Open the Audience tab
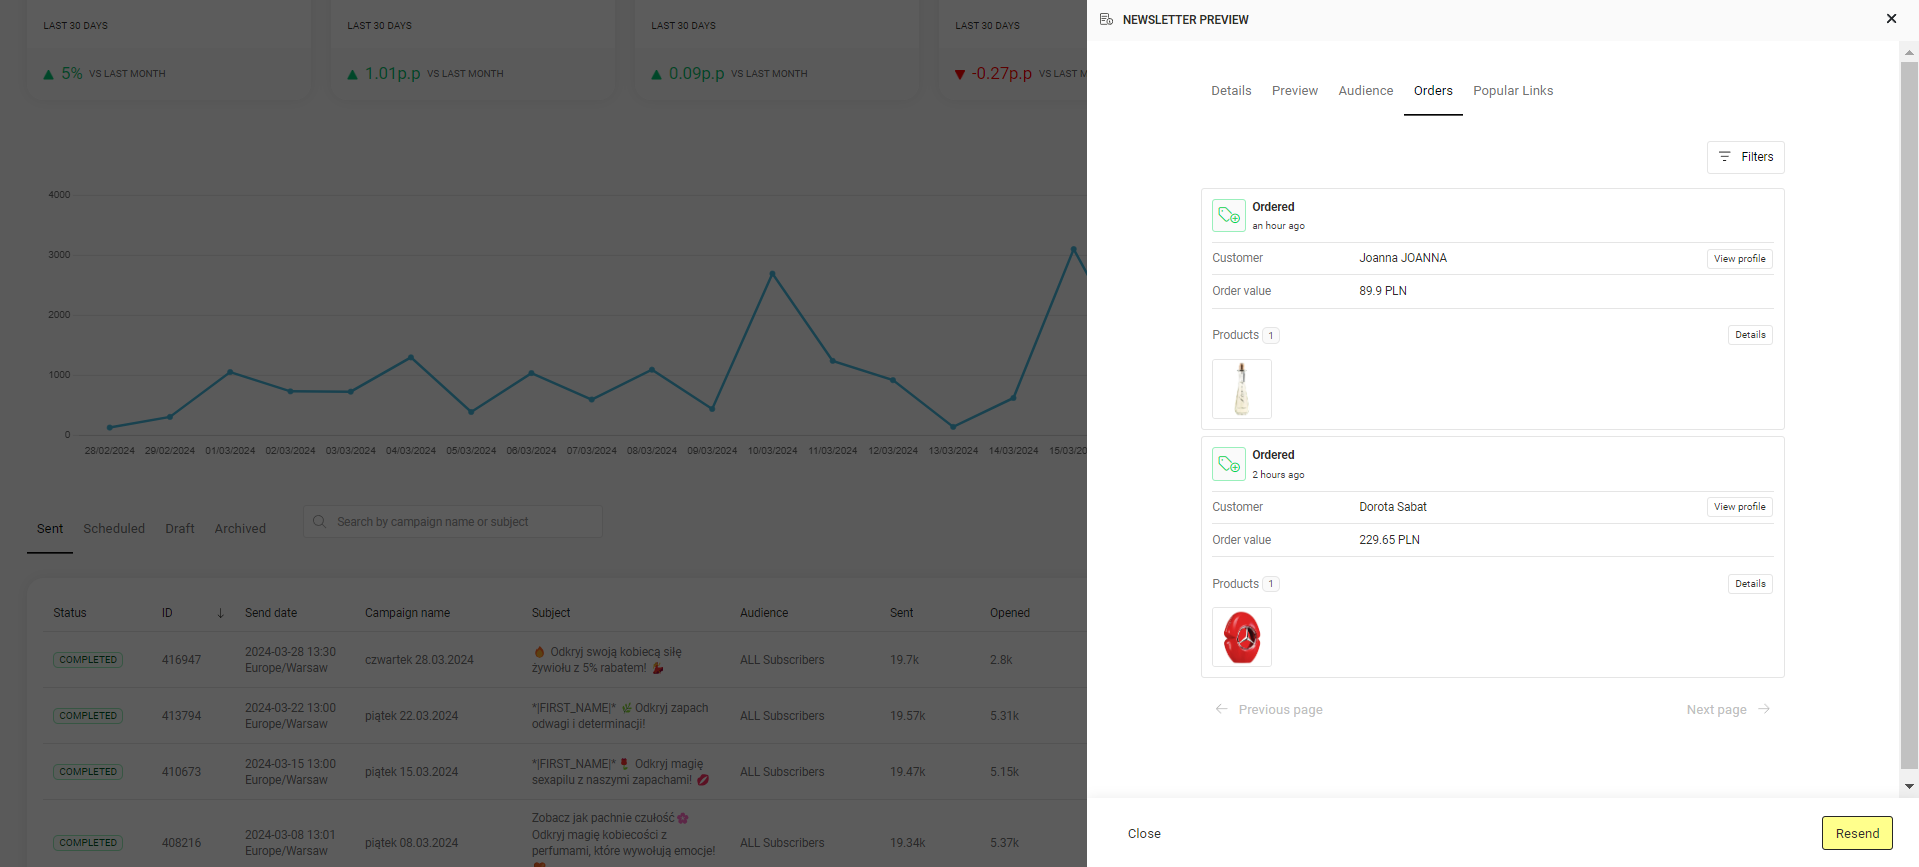Screen dimensions: 1919x867 click(x=1366, y=91)
